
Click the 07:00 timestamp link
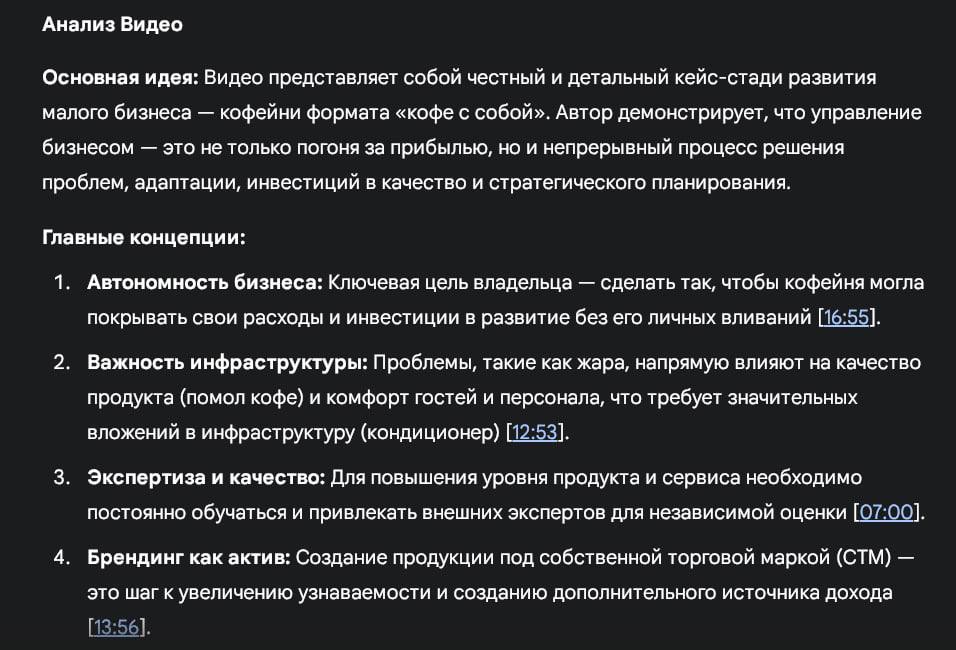click(887, 513)
